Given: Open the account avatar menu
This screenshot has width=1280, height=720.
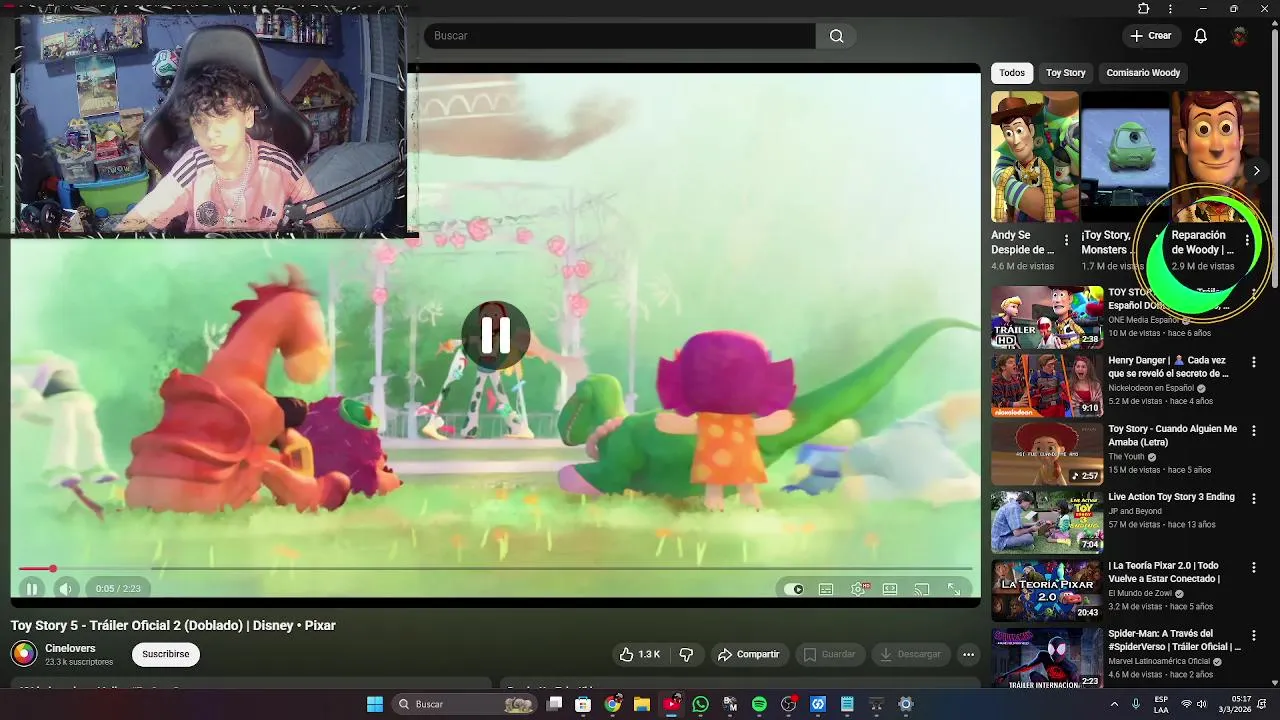Looking at the screenshot, I should (x=1239, y=36).
